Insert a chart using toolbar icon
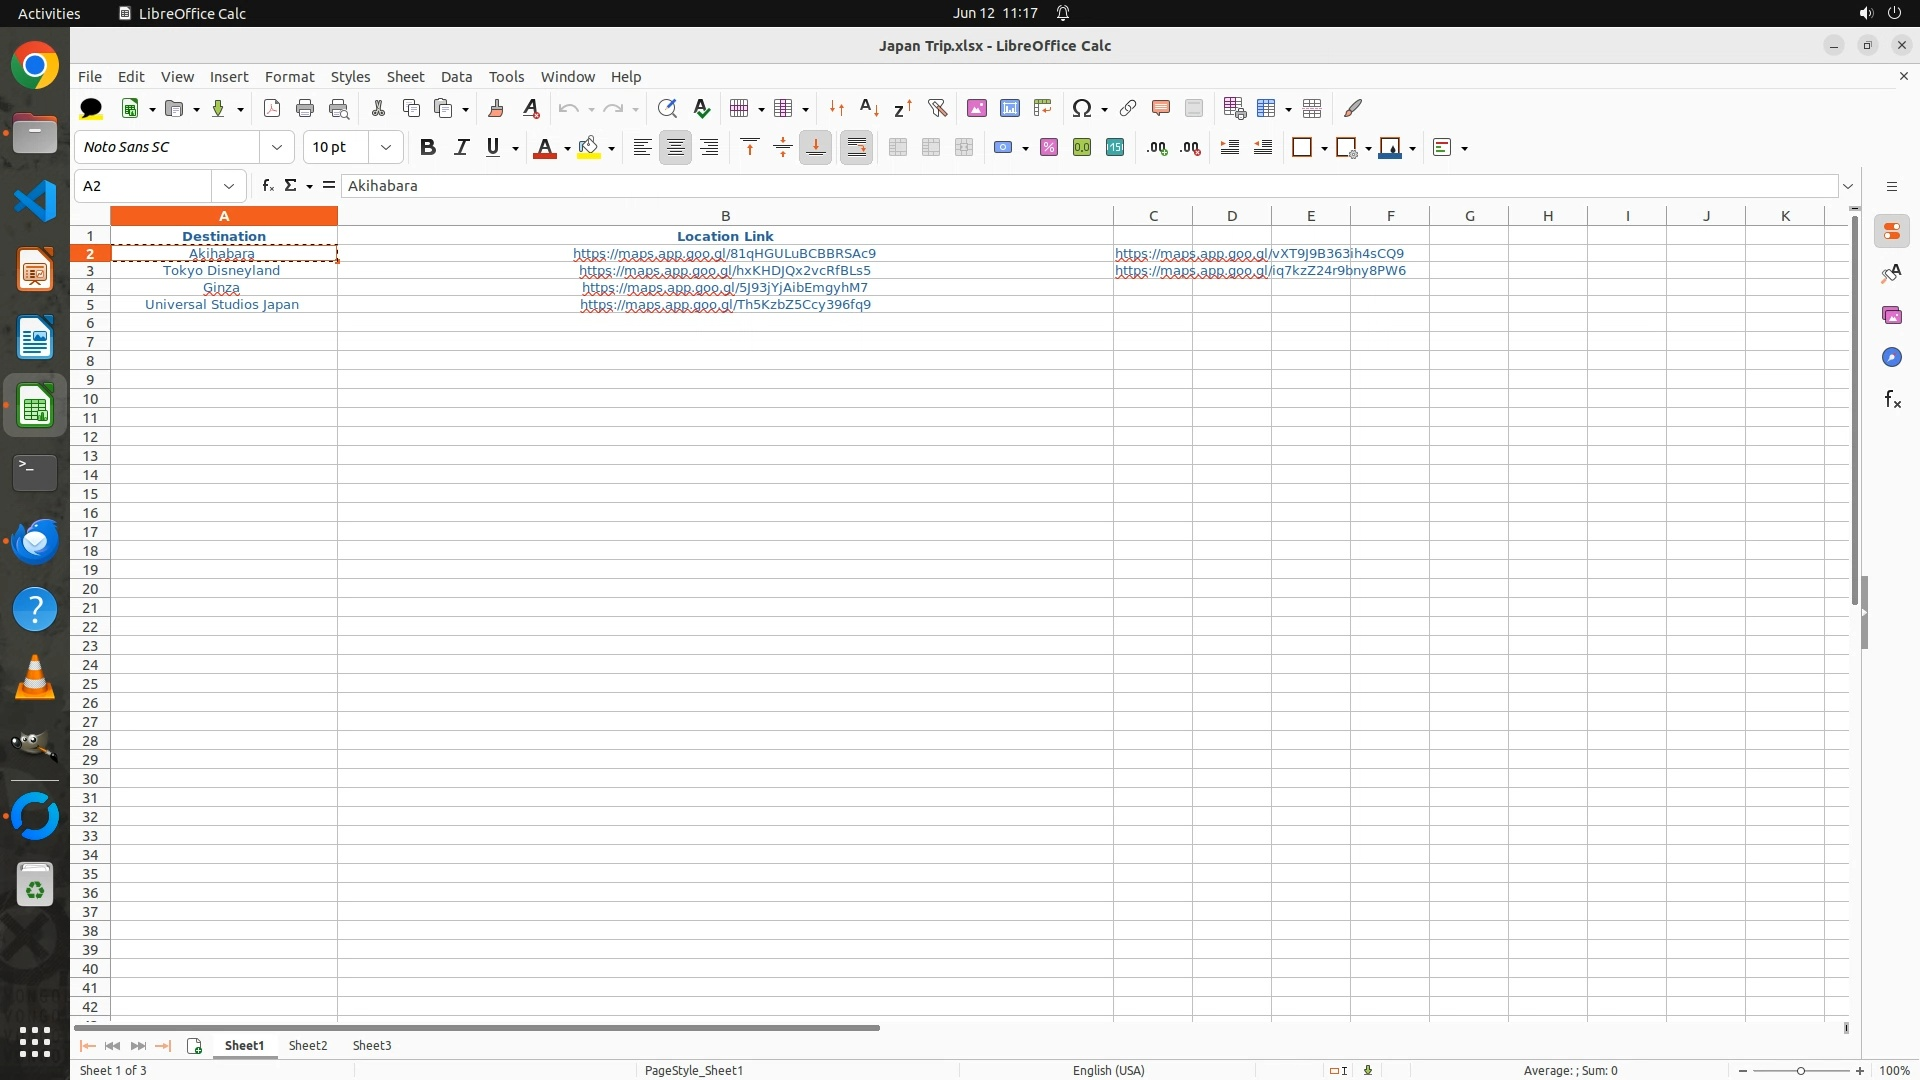Screen dimensions: 1920x1080 [x=1009, y=108]
